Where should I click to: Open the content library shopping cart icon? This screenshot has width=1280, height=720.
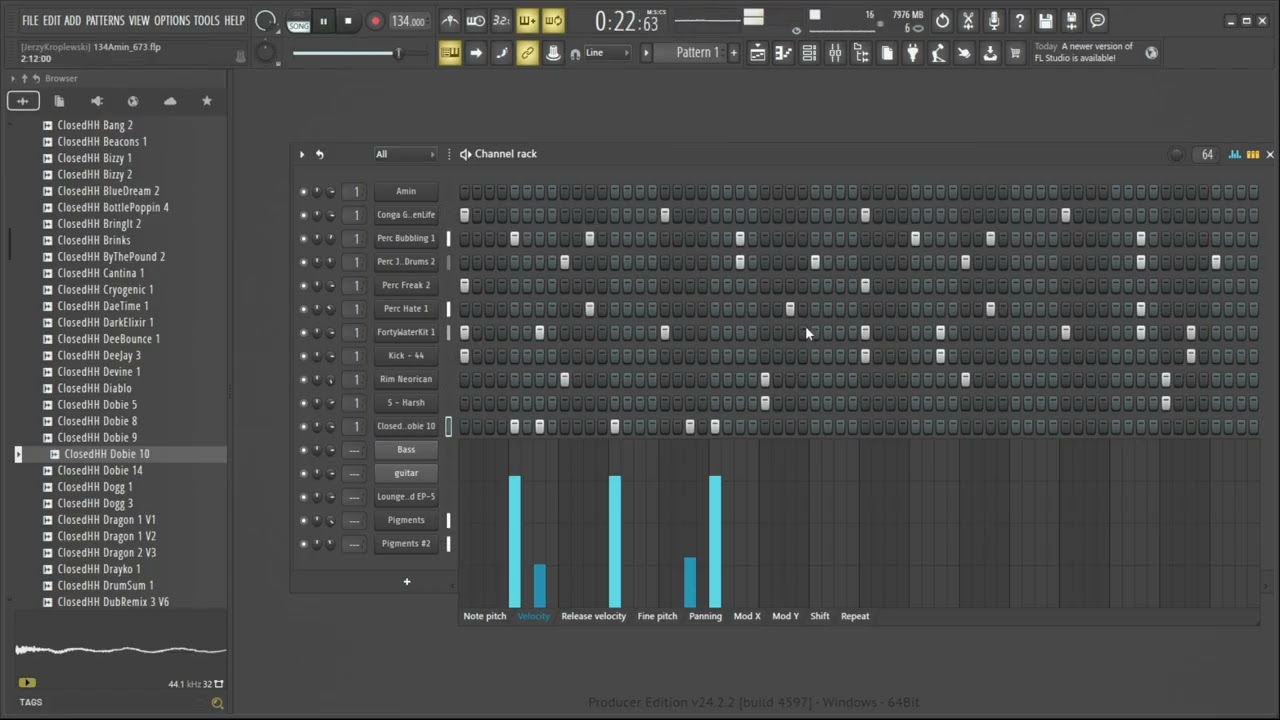[x=1016, y=53]
